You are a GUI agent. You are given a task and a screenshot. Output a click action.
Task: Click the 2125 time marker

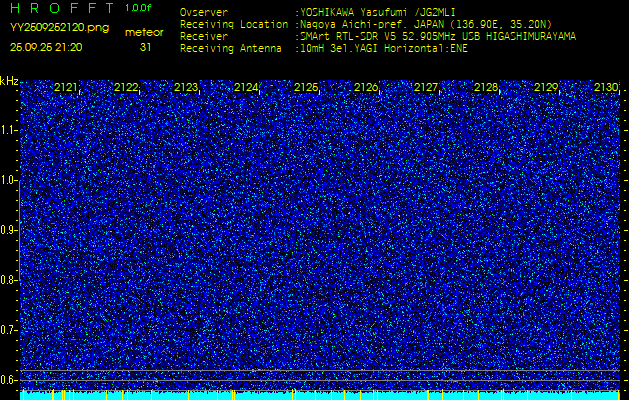tap(306, 87)
